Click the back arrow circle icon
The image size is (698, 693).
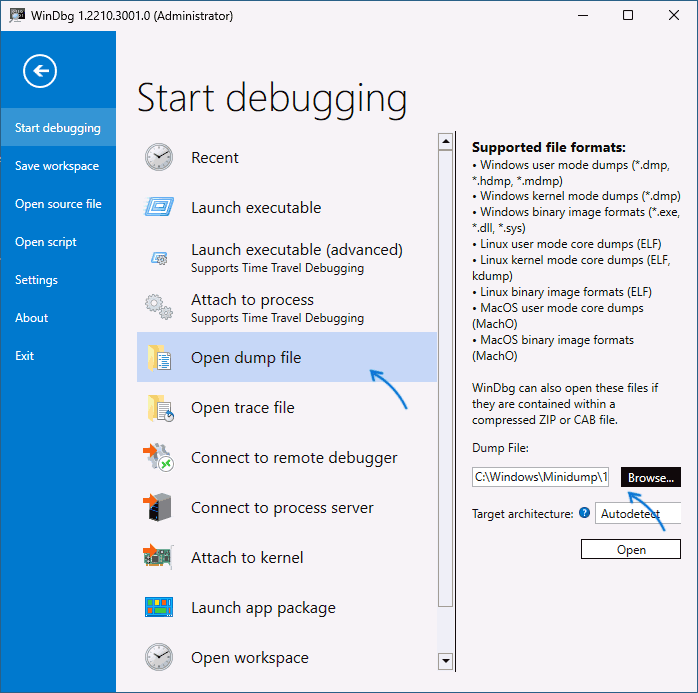[40, 71]
